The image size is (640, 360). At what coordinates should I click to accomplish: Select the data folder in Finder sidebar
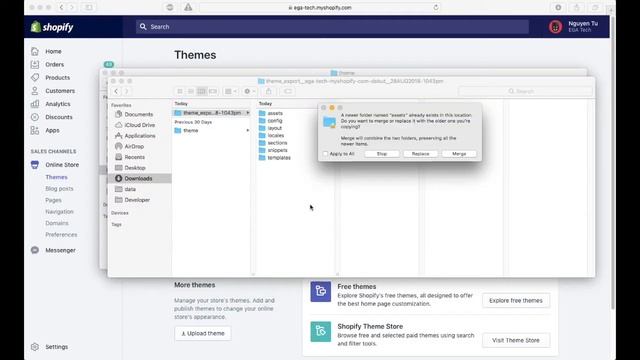pos(130,189)
